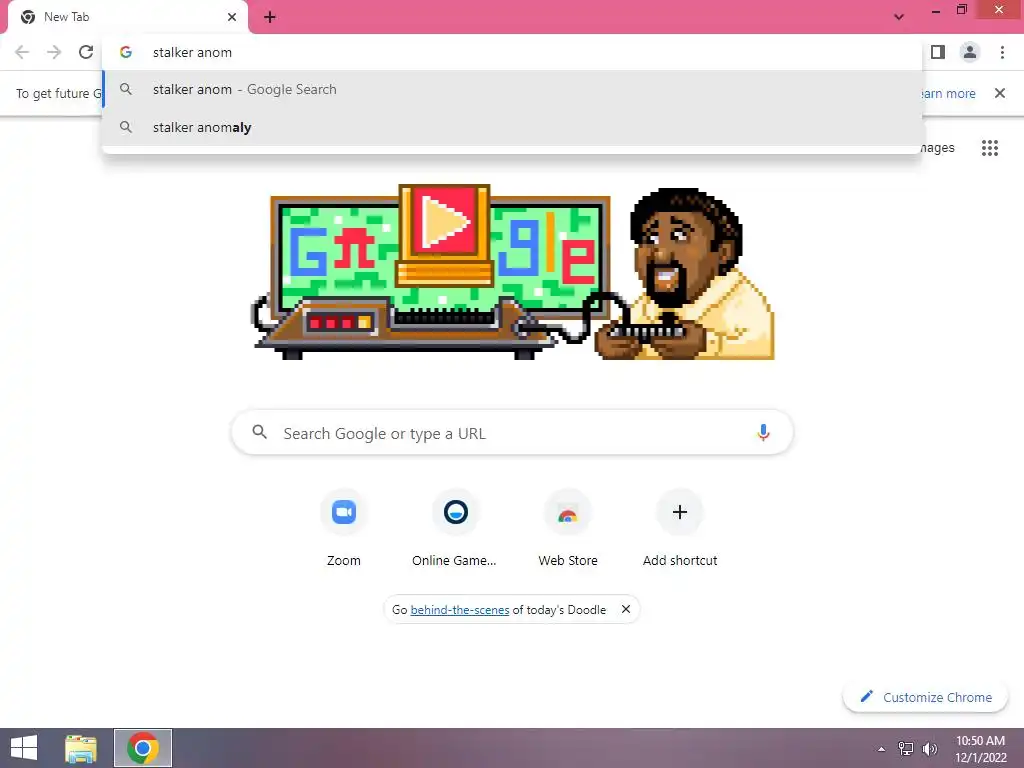The width and height of the screenshot is (1024, 768).
Task: Click the omnibox with 'stalker anom'
Action: tap(512, 52)
